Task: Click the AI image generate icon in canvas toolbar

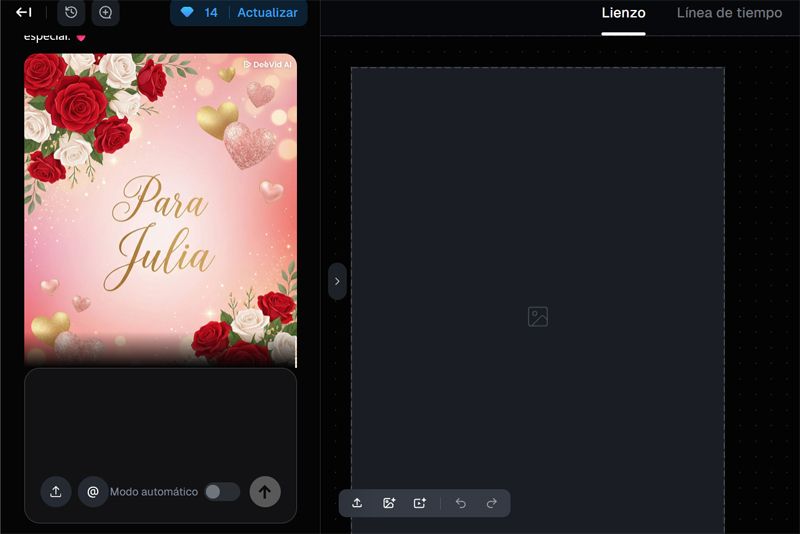Action: click(389, 503)
